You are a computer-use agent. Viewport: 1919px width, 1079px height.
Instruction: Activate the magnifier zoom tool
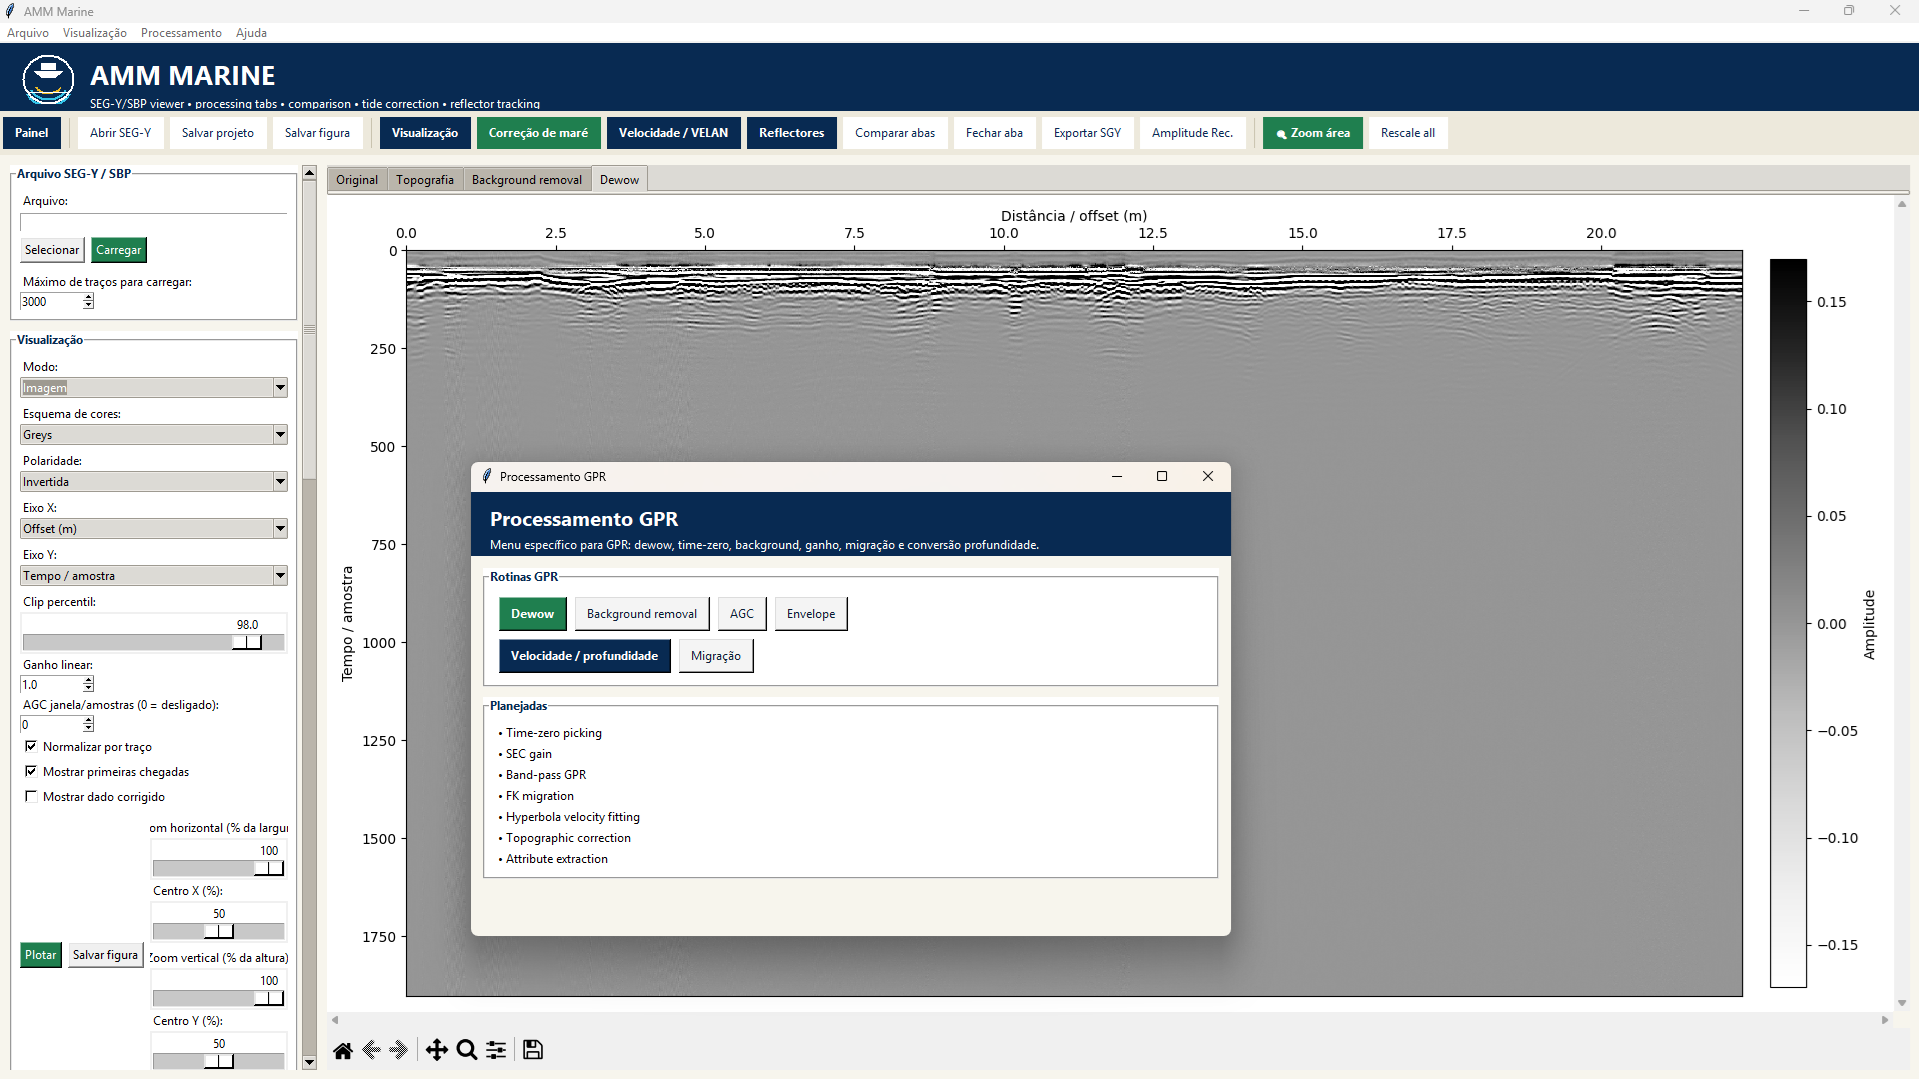click(466, 1050)
